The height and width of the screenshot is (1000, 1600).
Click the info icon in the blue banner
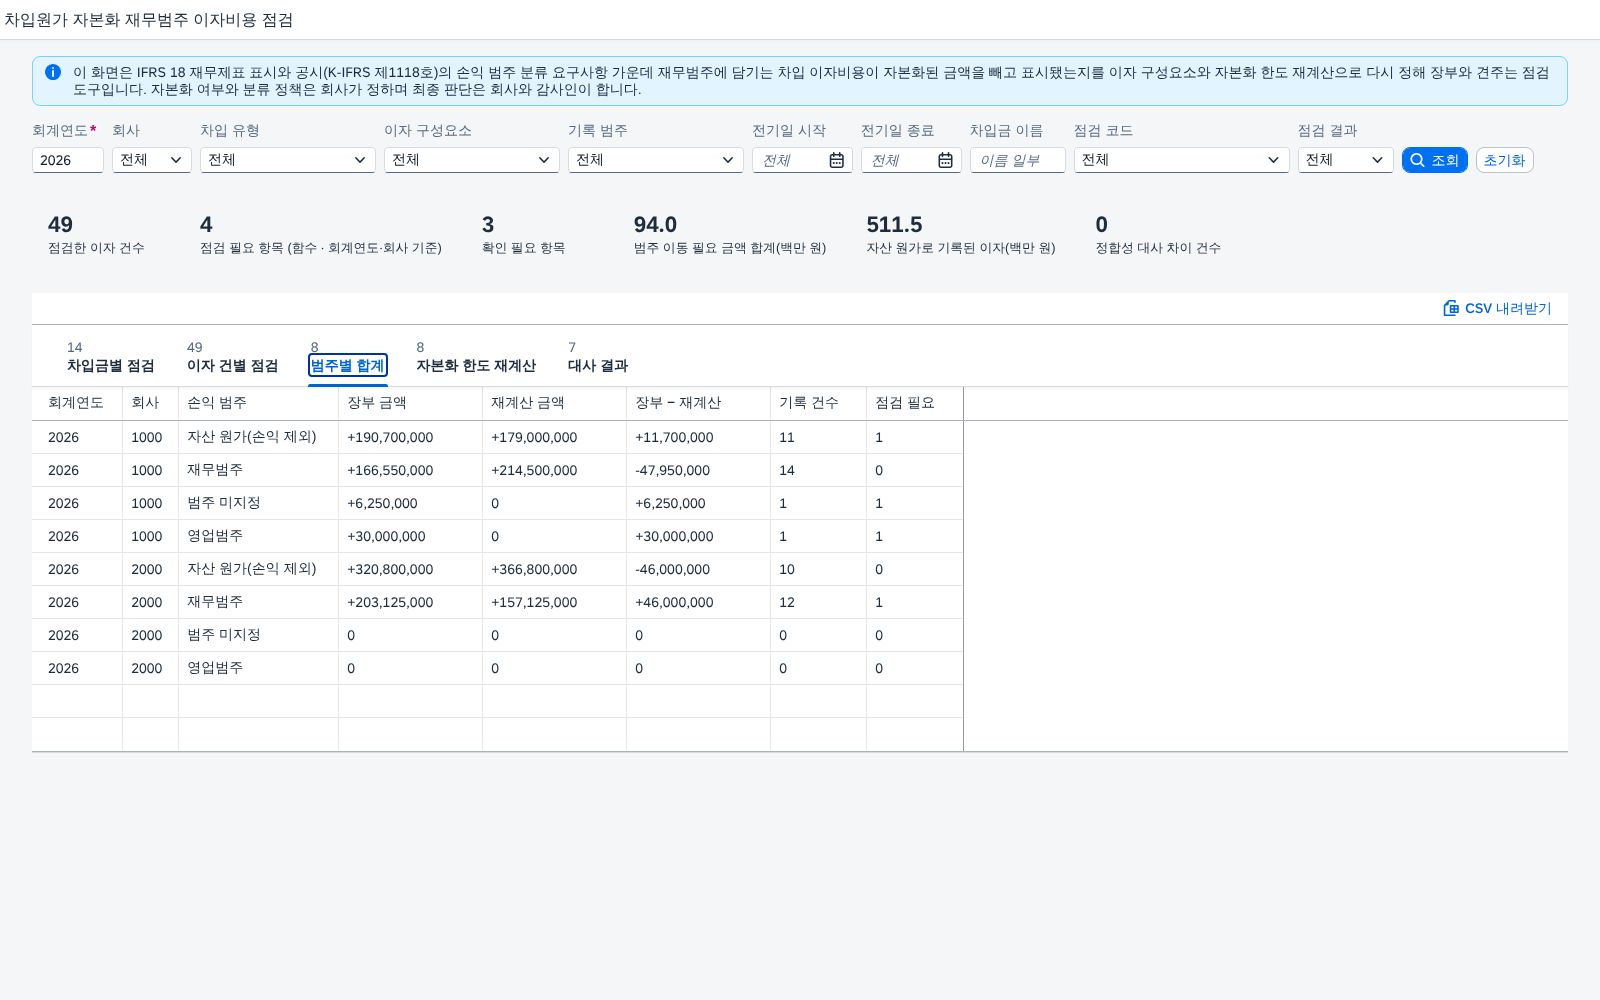coord(53,72)
